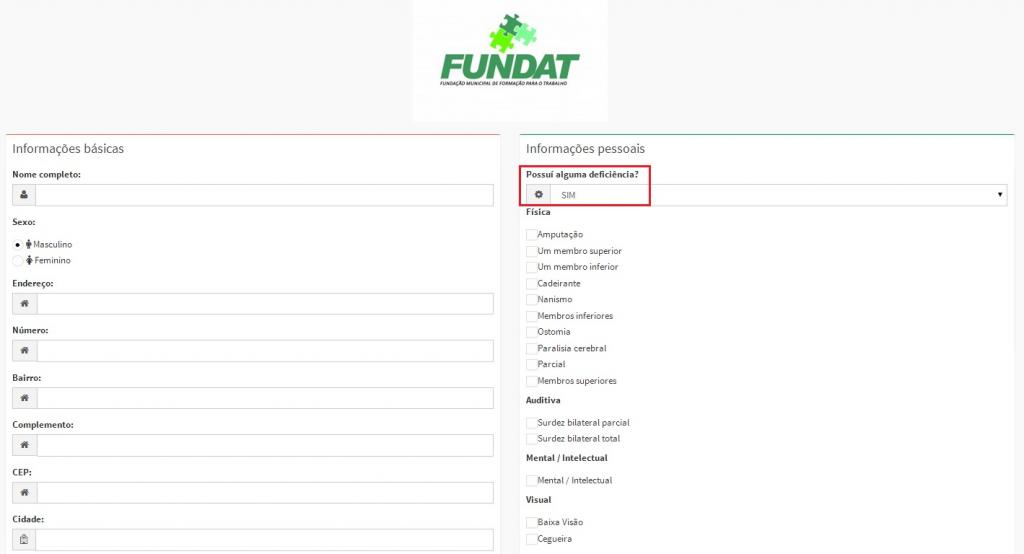Click the home icon beside CEP field
1024x554 pixels.
24,493
